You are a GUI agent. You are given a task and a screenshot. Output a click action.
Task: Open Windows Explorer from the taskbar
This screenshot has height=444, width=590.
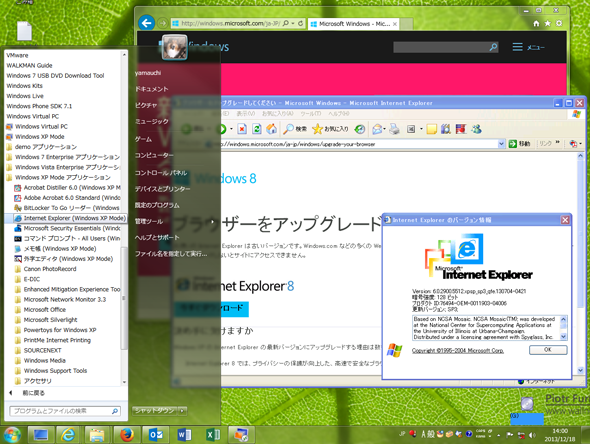pos(97,435)
